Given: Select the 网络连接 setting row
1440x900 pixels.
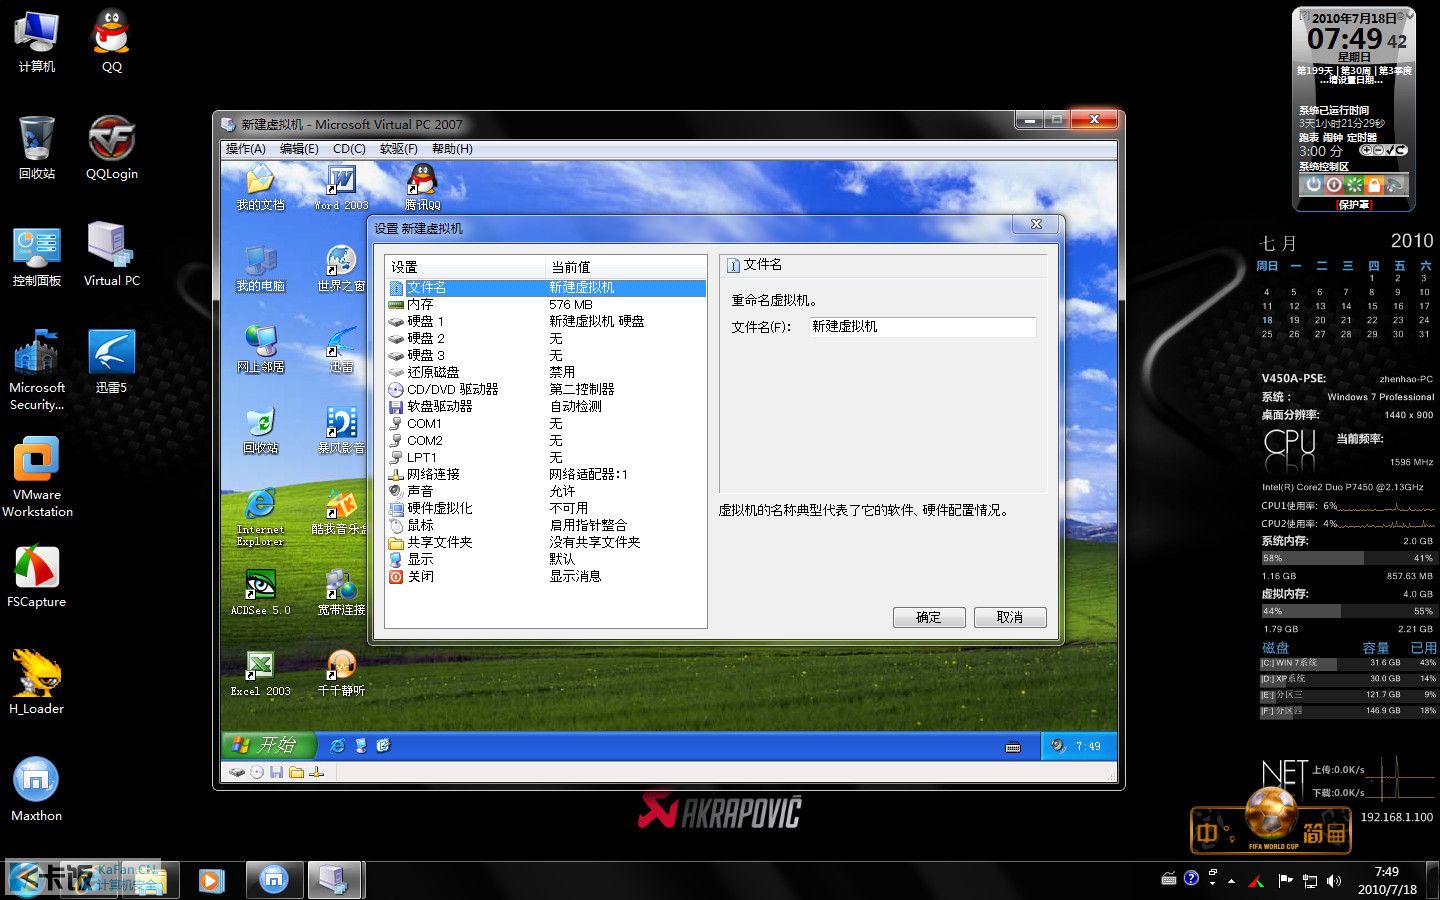Looking at the screenshot, I should coord(546,474).
